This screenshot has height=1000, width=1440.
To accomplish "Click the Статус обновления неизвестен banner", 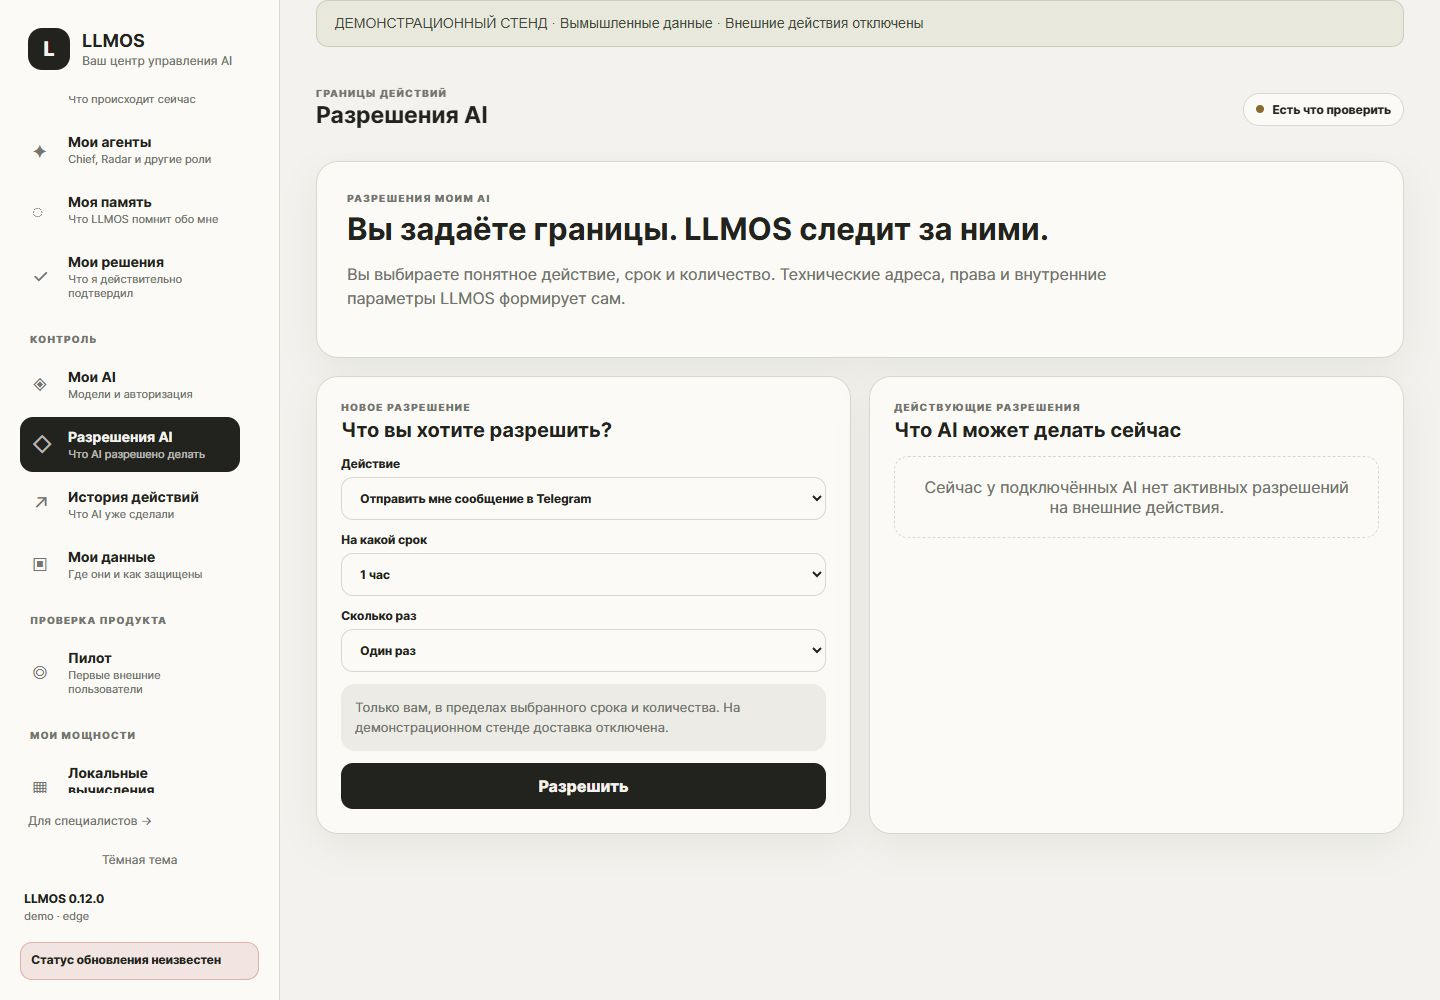I will click(x=139, y=960).
